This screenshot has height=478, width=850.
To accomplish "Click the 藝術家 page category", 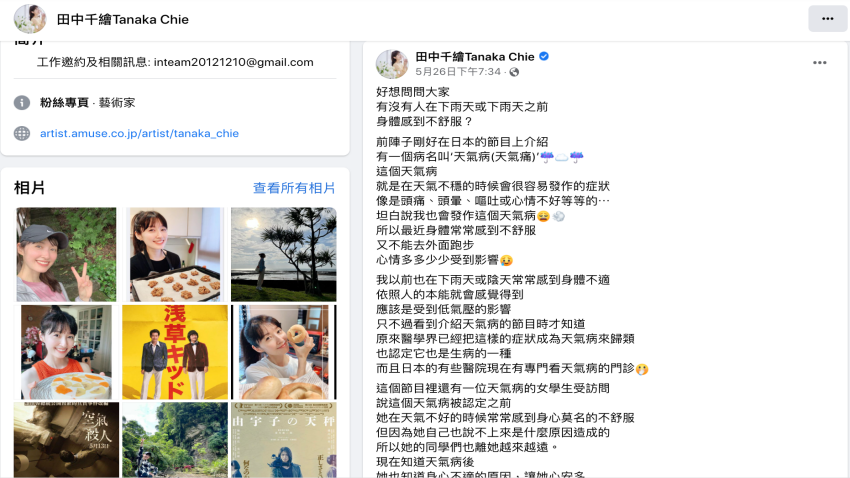I will (117, 102).
